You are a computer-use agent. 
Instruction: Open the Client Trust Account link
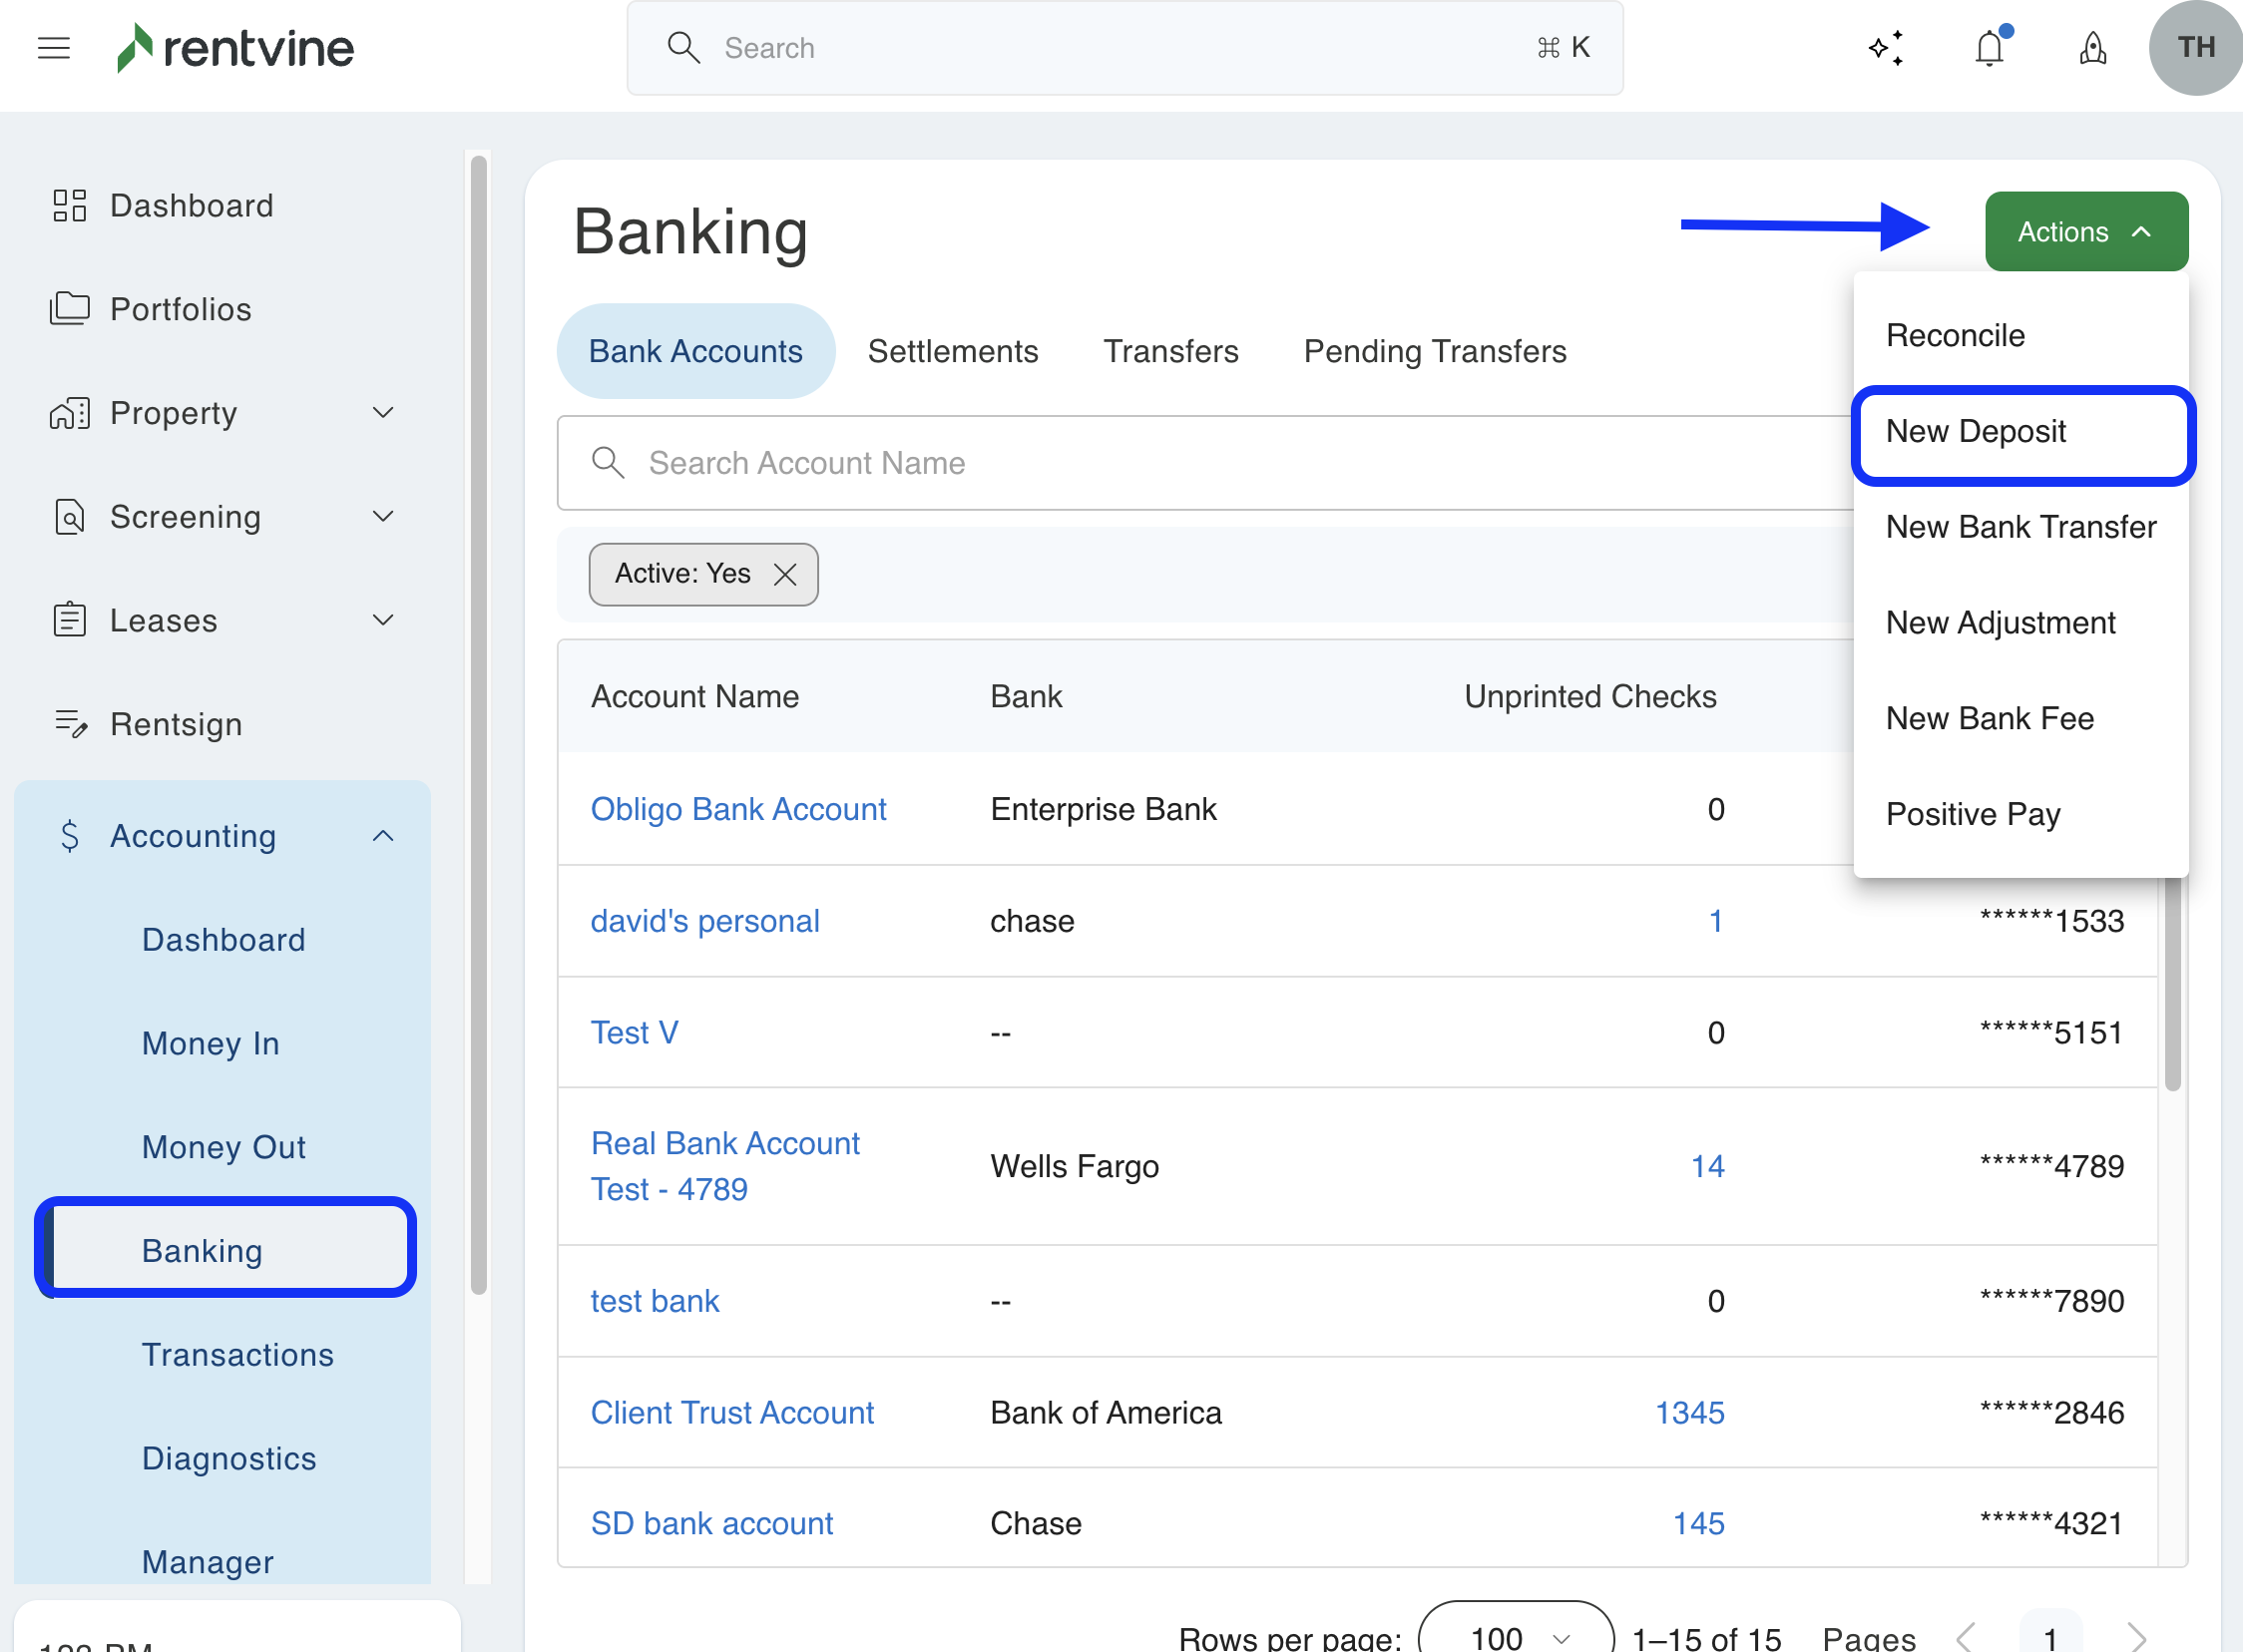tap(732, 1412)
